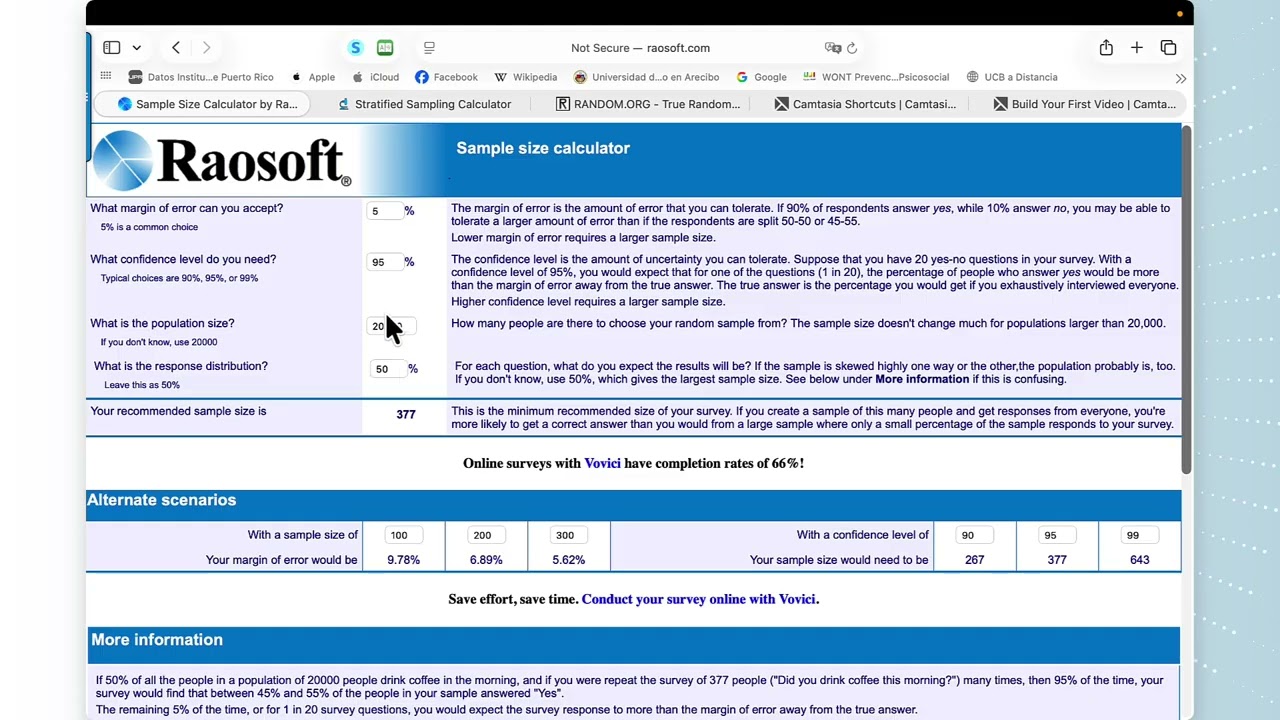Open the UCB a Distancia bookmark
1280x720 pixels.
point(1012,77)
